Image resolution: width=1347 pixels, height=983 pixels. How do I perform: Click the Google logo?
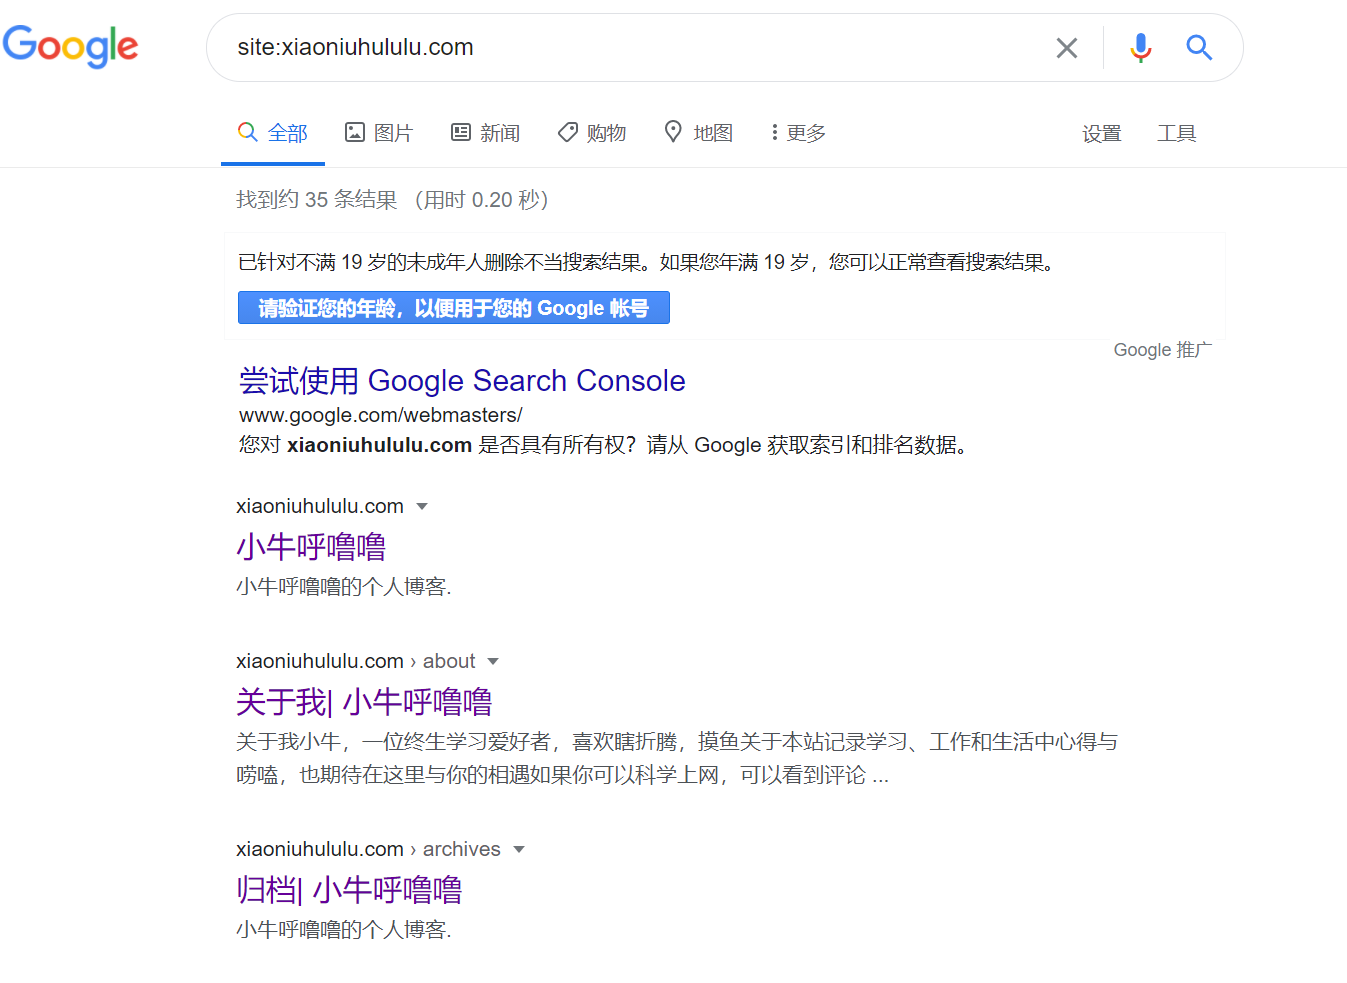click(70, 46)
